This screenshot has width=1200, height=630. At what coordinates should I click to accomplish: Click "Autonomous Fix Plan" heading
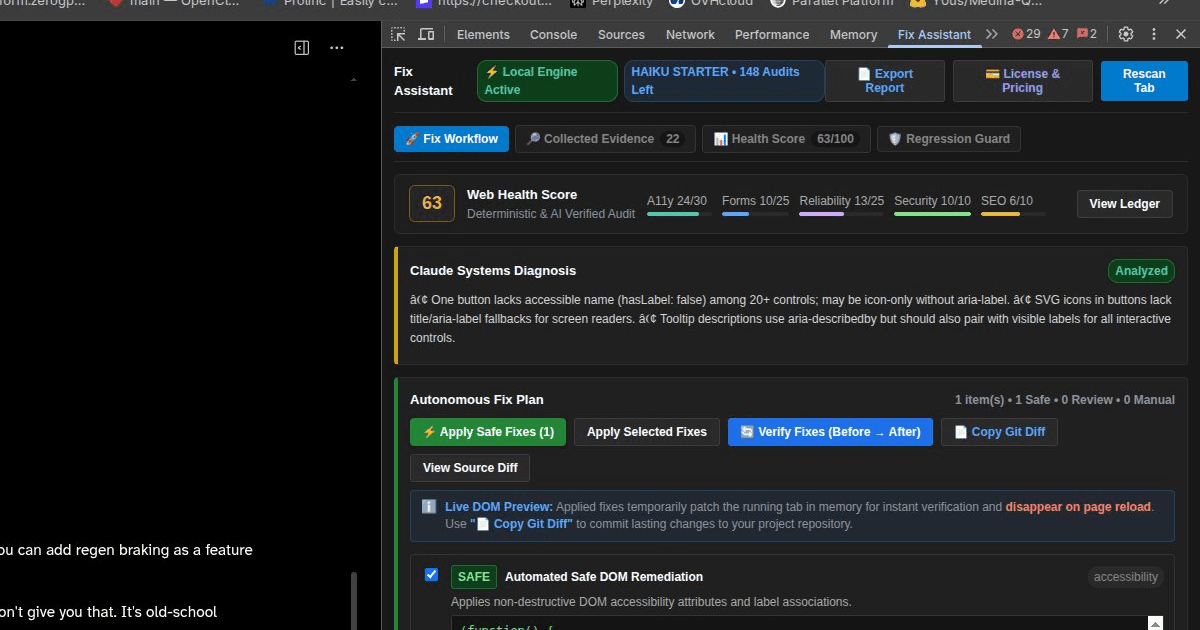click(x=477, y=400)
